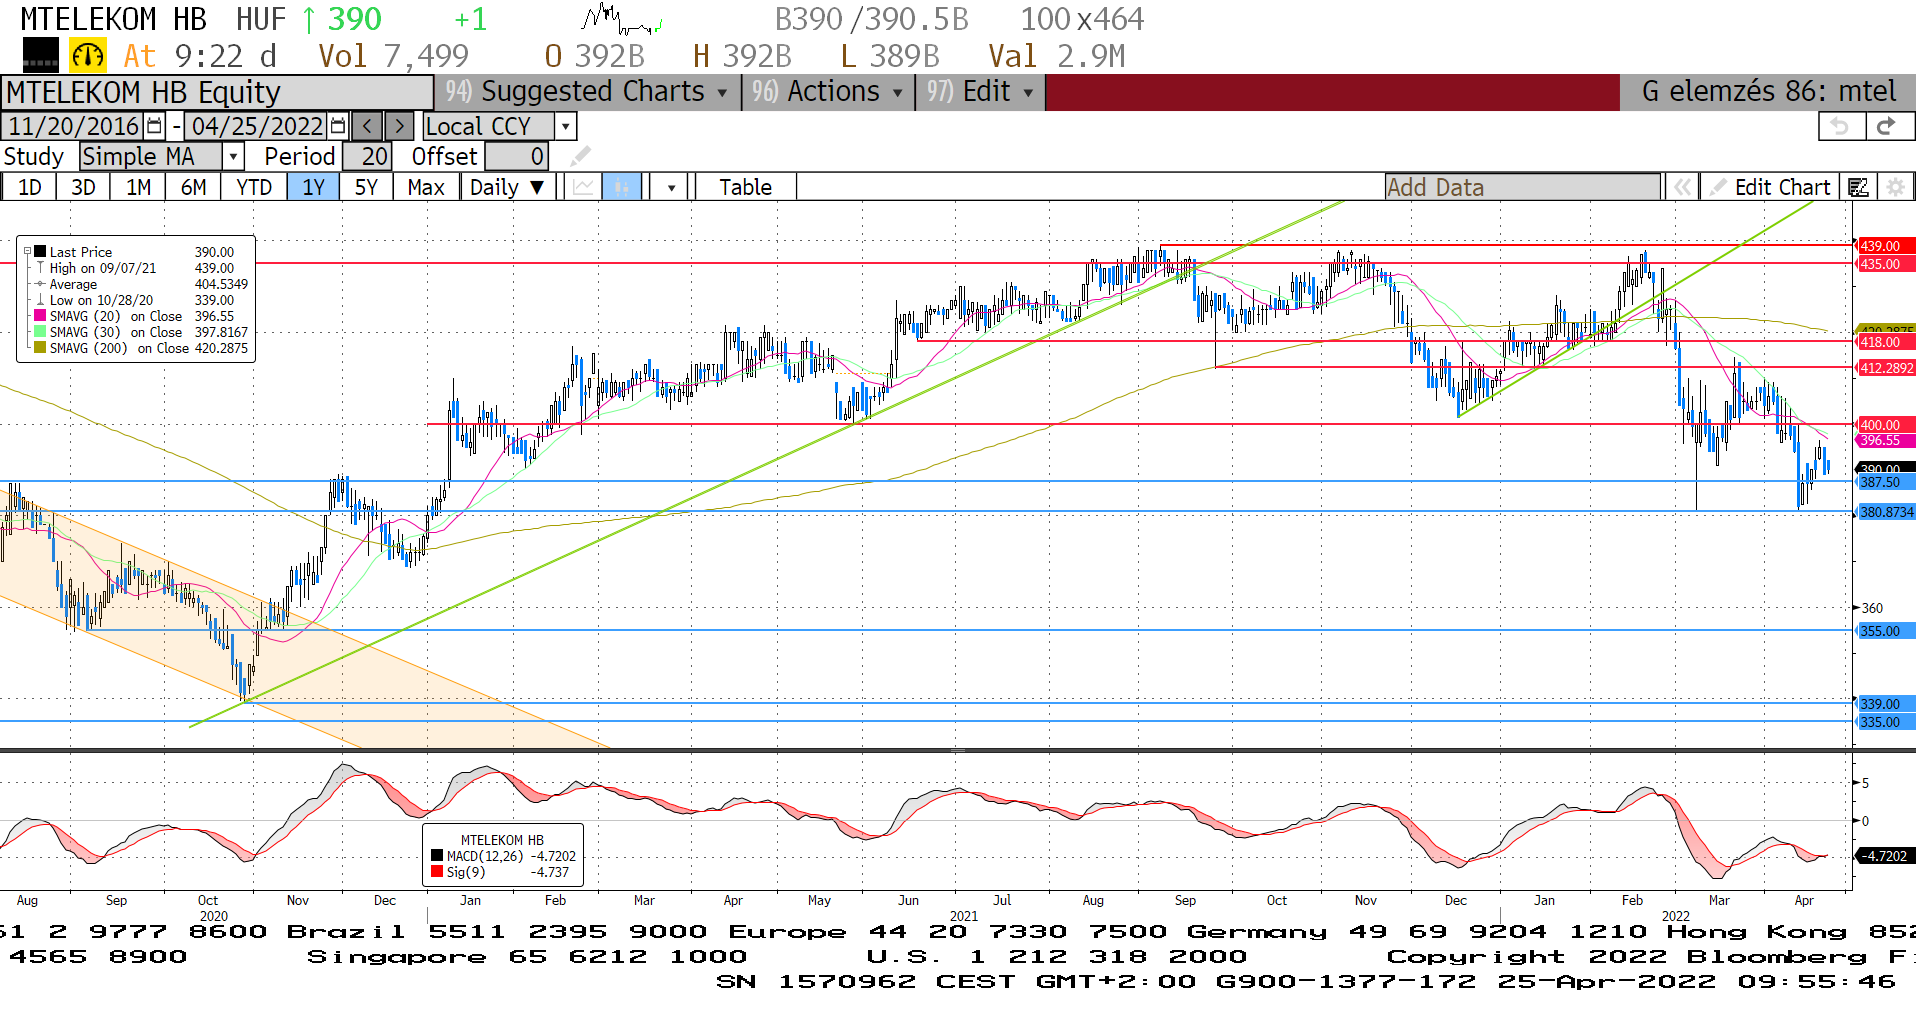Click the Period value 20 field

(x=367, y=156)
